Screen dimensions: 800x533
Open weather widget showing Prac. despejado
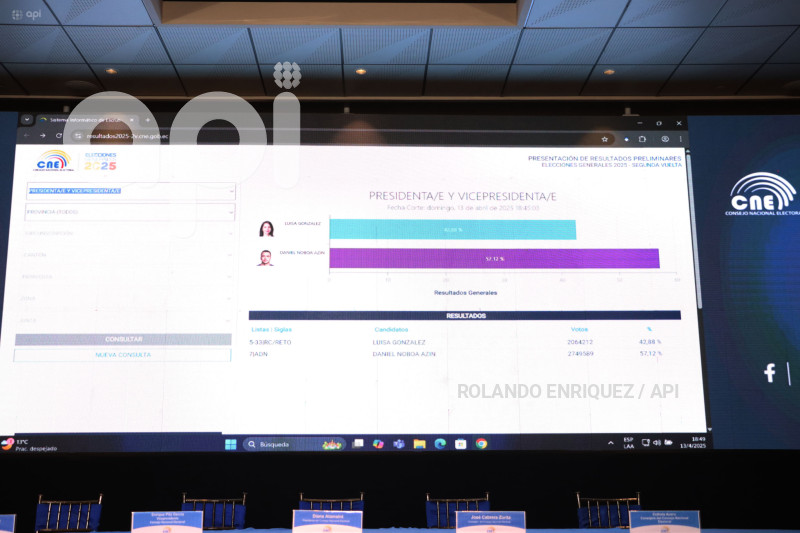[30, 445]
